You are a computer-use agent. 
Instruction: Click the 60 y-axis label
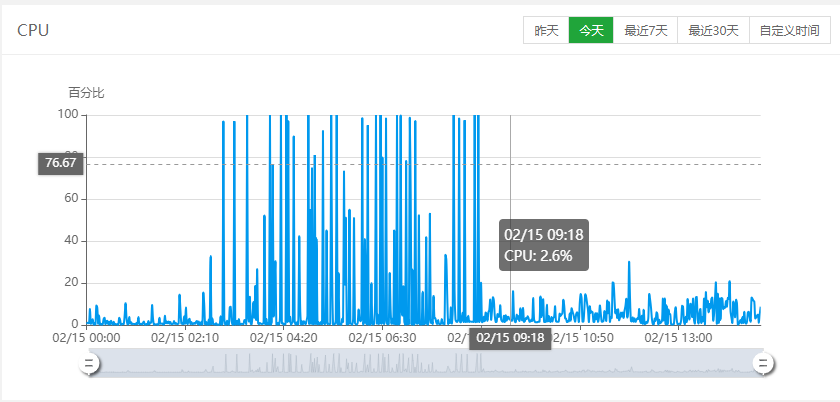tap(72, 199)
